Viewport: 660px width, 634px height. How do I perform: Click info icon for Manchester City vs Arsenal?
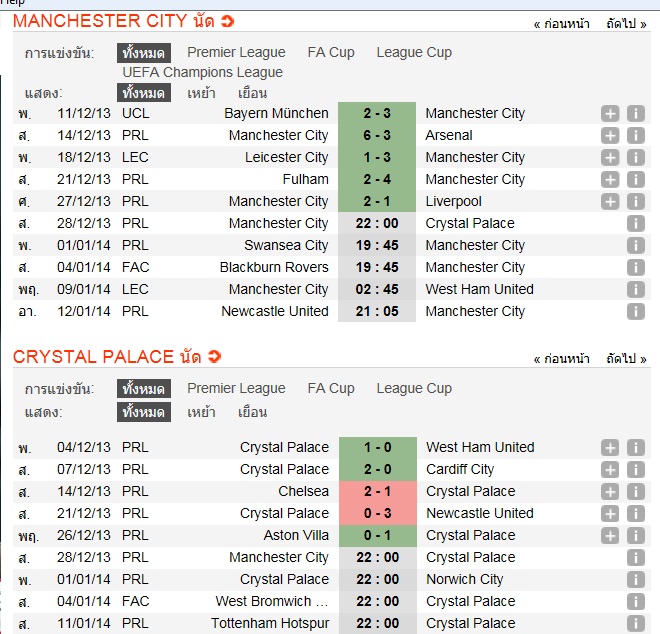[x=635, y=136]
